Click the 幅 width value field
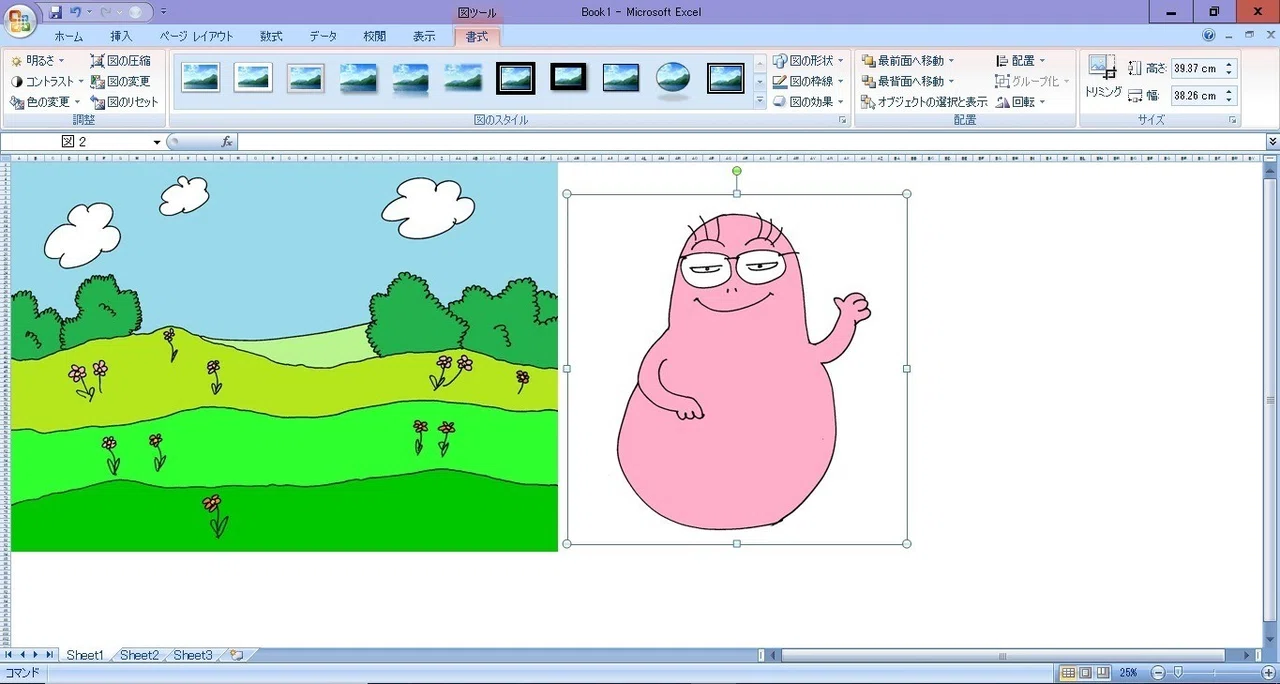 (x=1195, y=96)
